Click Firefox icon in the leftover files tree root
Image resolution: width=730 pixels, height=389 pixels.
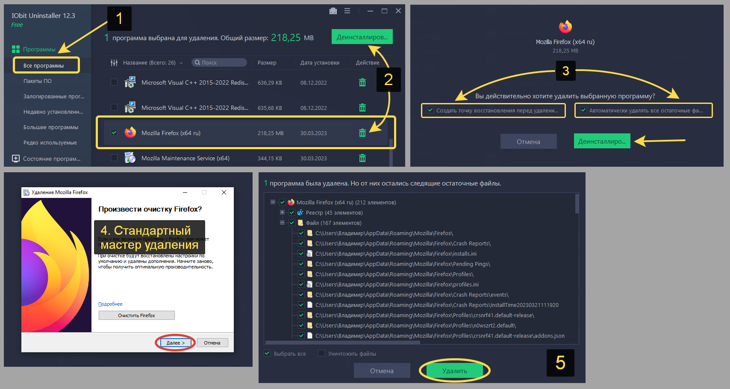click(x=291, y=202)
